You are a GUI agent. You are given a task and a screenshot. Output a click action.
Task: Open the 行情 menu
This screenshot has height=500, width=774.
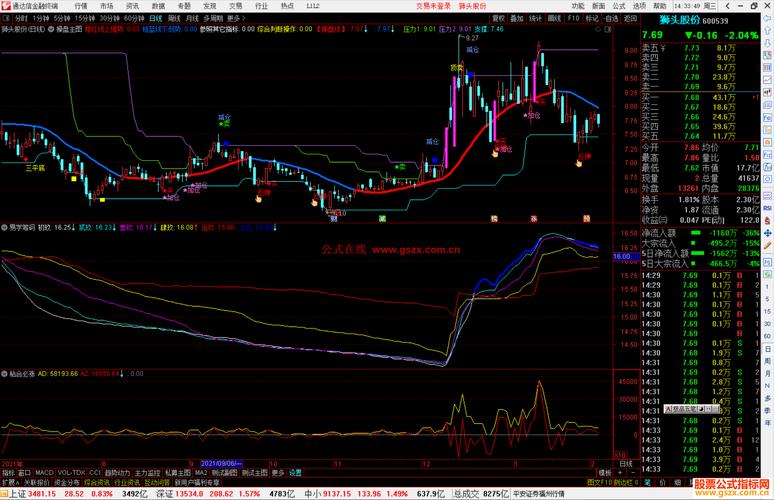click(81, 6)
